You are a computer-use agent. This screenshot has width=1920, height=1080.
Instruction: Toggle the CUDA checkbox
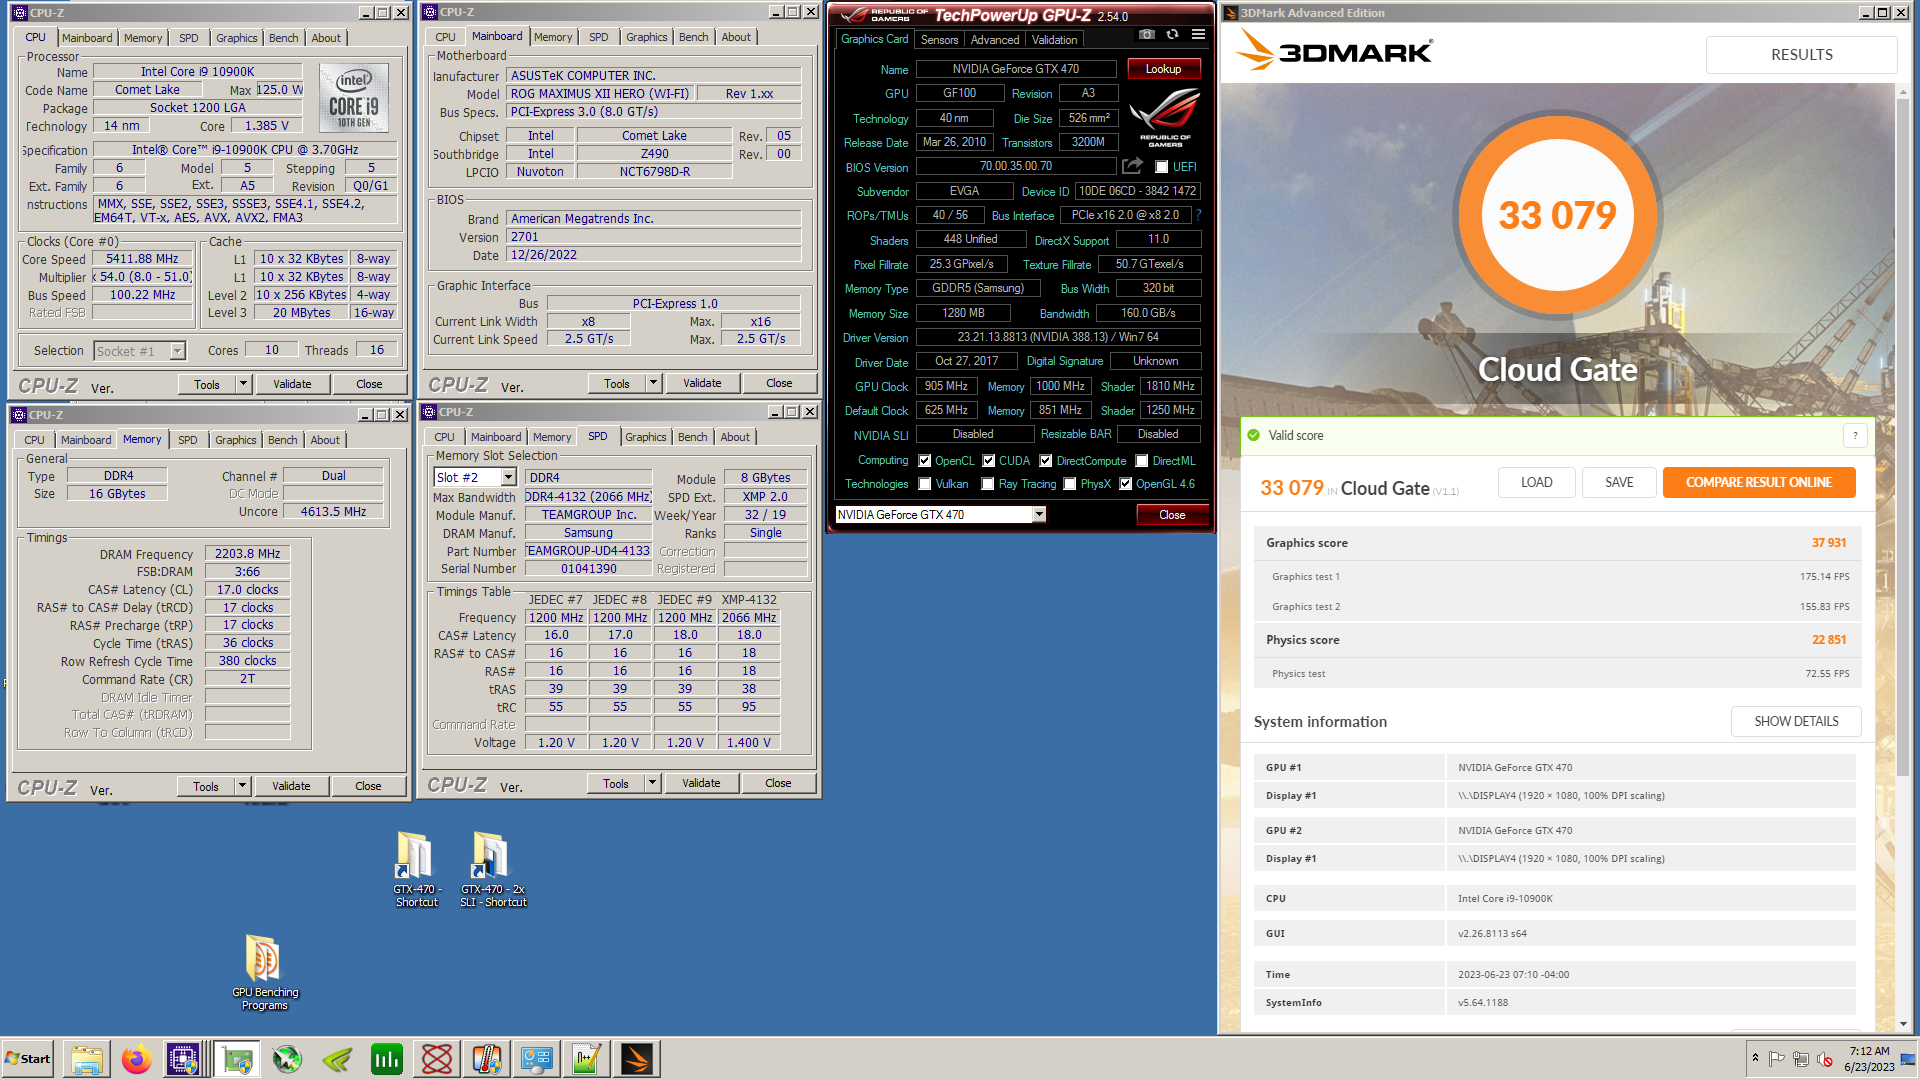(989, 461)
